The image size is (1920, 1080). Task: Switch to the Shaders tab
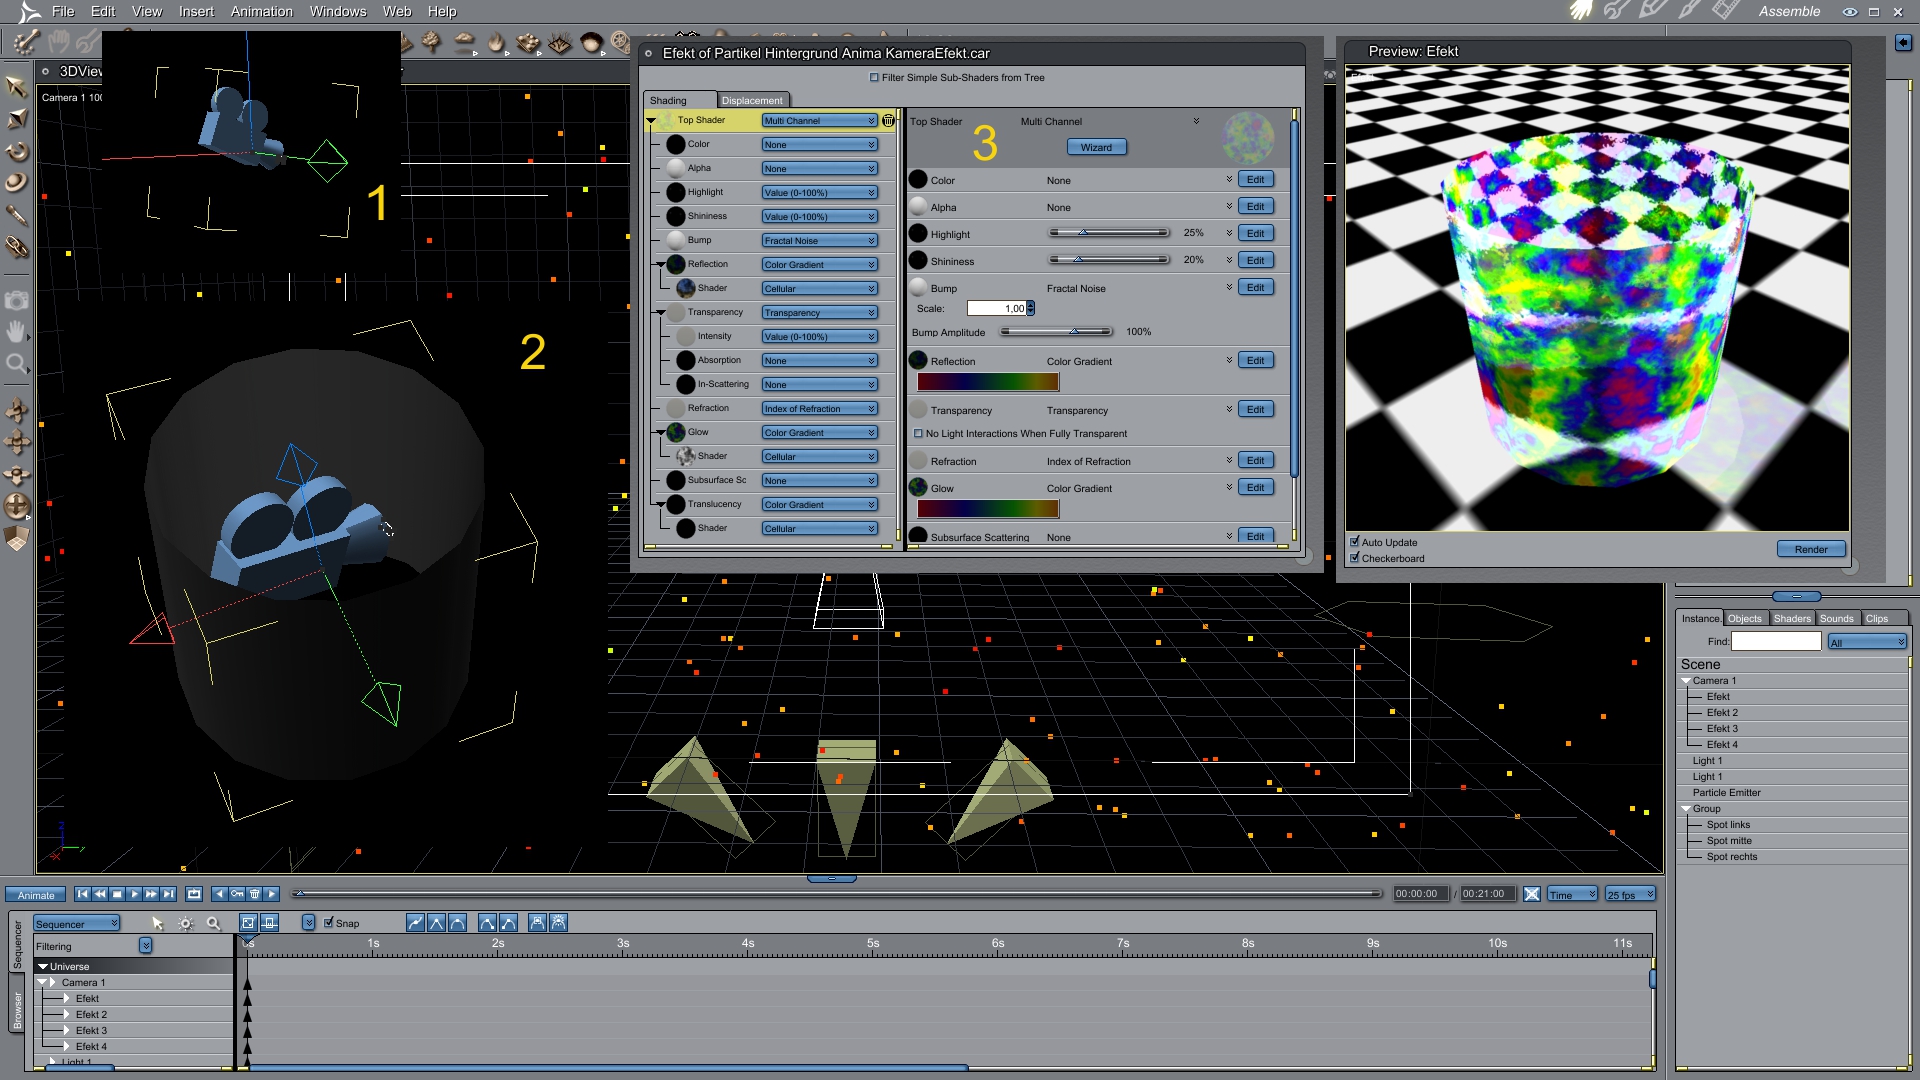tap(1792, 618)
